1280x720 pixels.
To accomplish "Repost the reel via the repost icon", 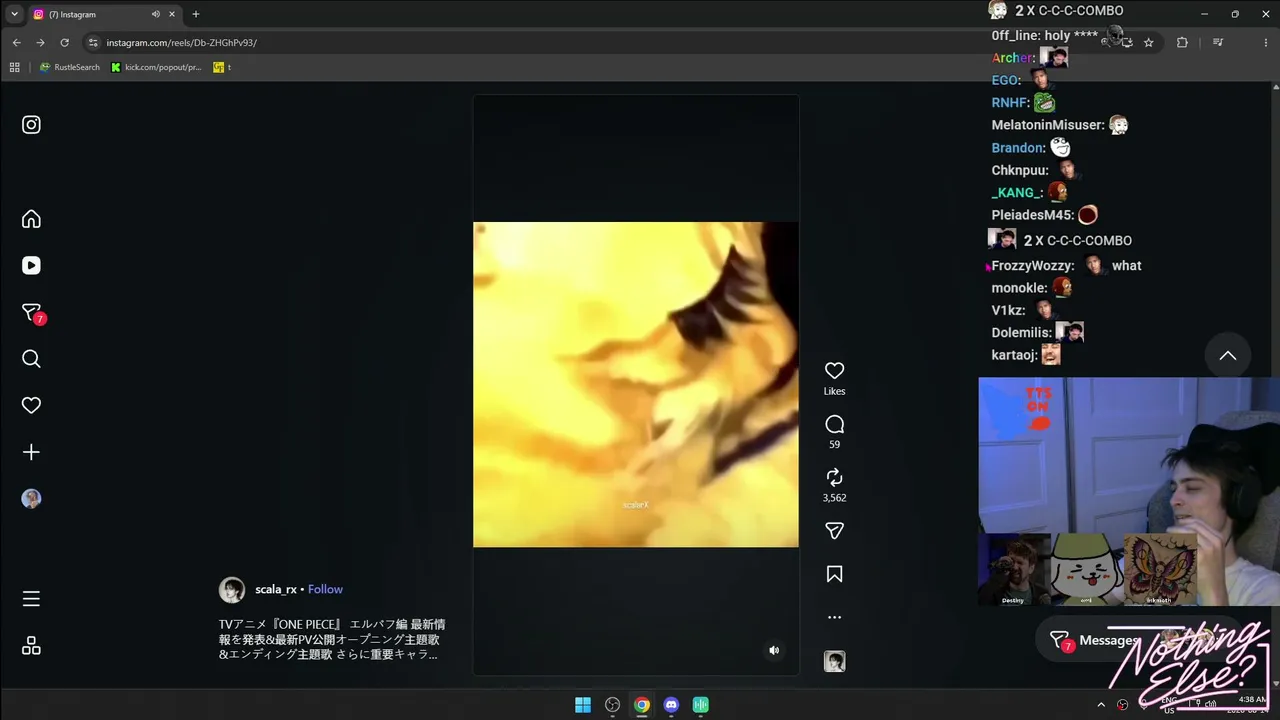I will coord(834,478).
